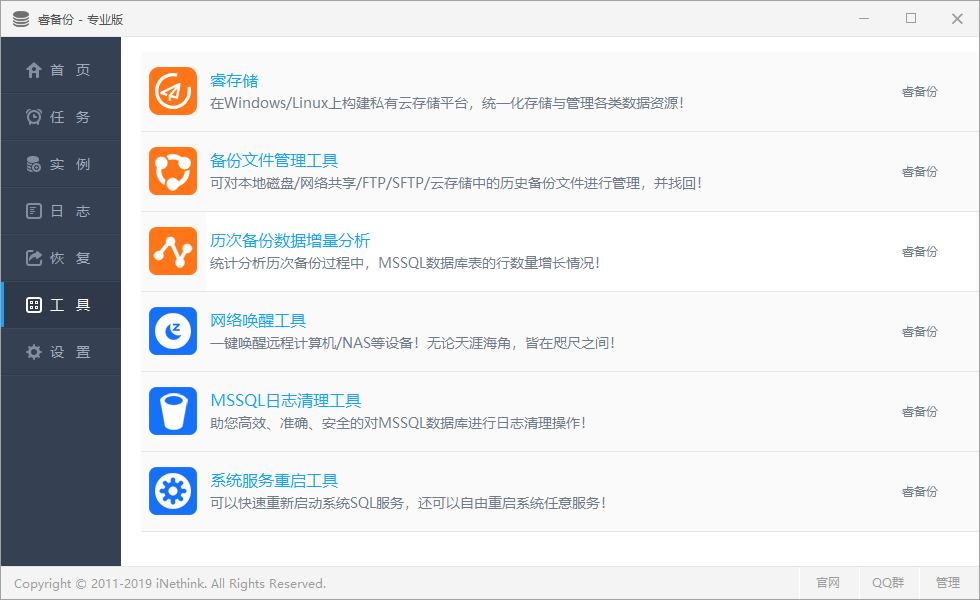This screenshot has width=980, height=600.
Task: Click the description mentioning FTP/SFTP/云存储
Action: 456,183
